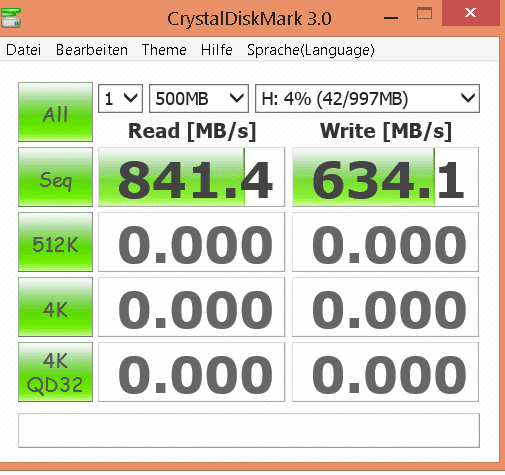
Task: Click the Read [MB/s] column header
Action: pyautogui.click(x=192, y=131)
